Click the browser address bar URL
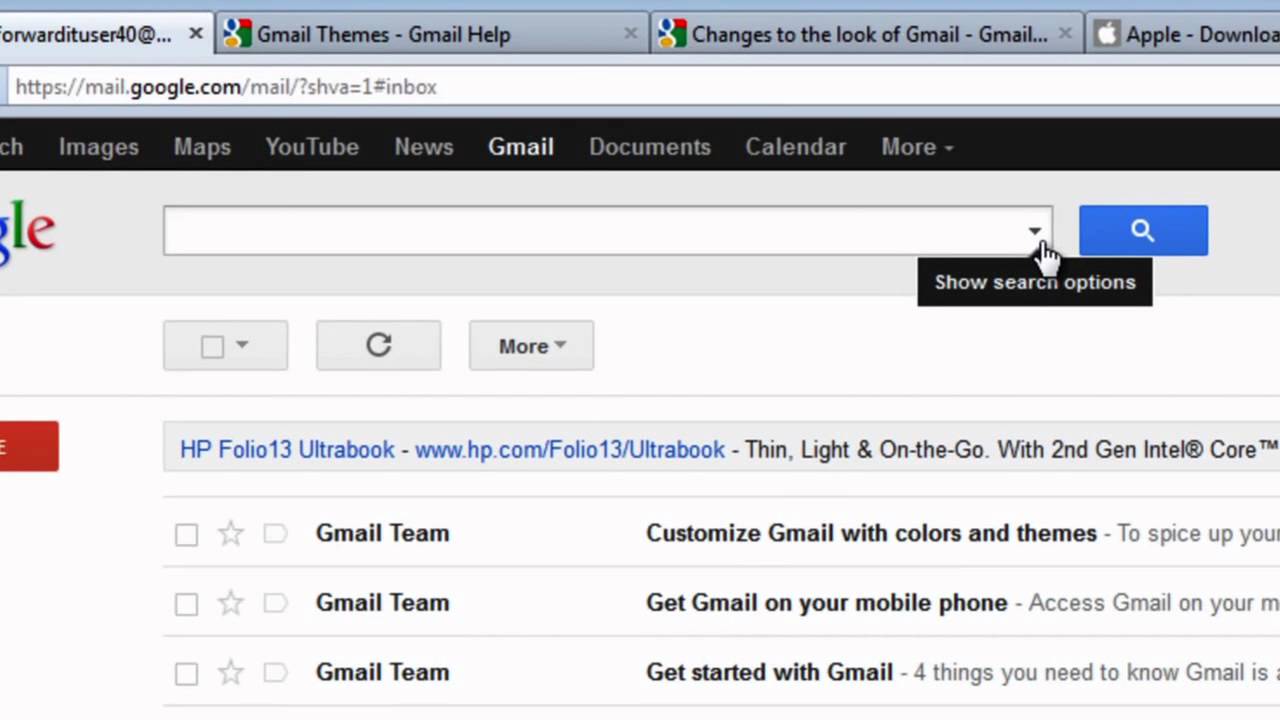 226,87
